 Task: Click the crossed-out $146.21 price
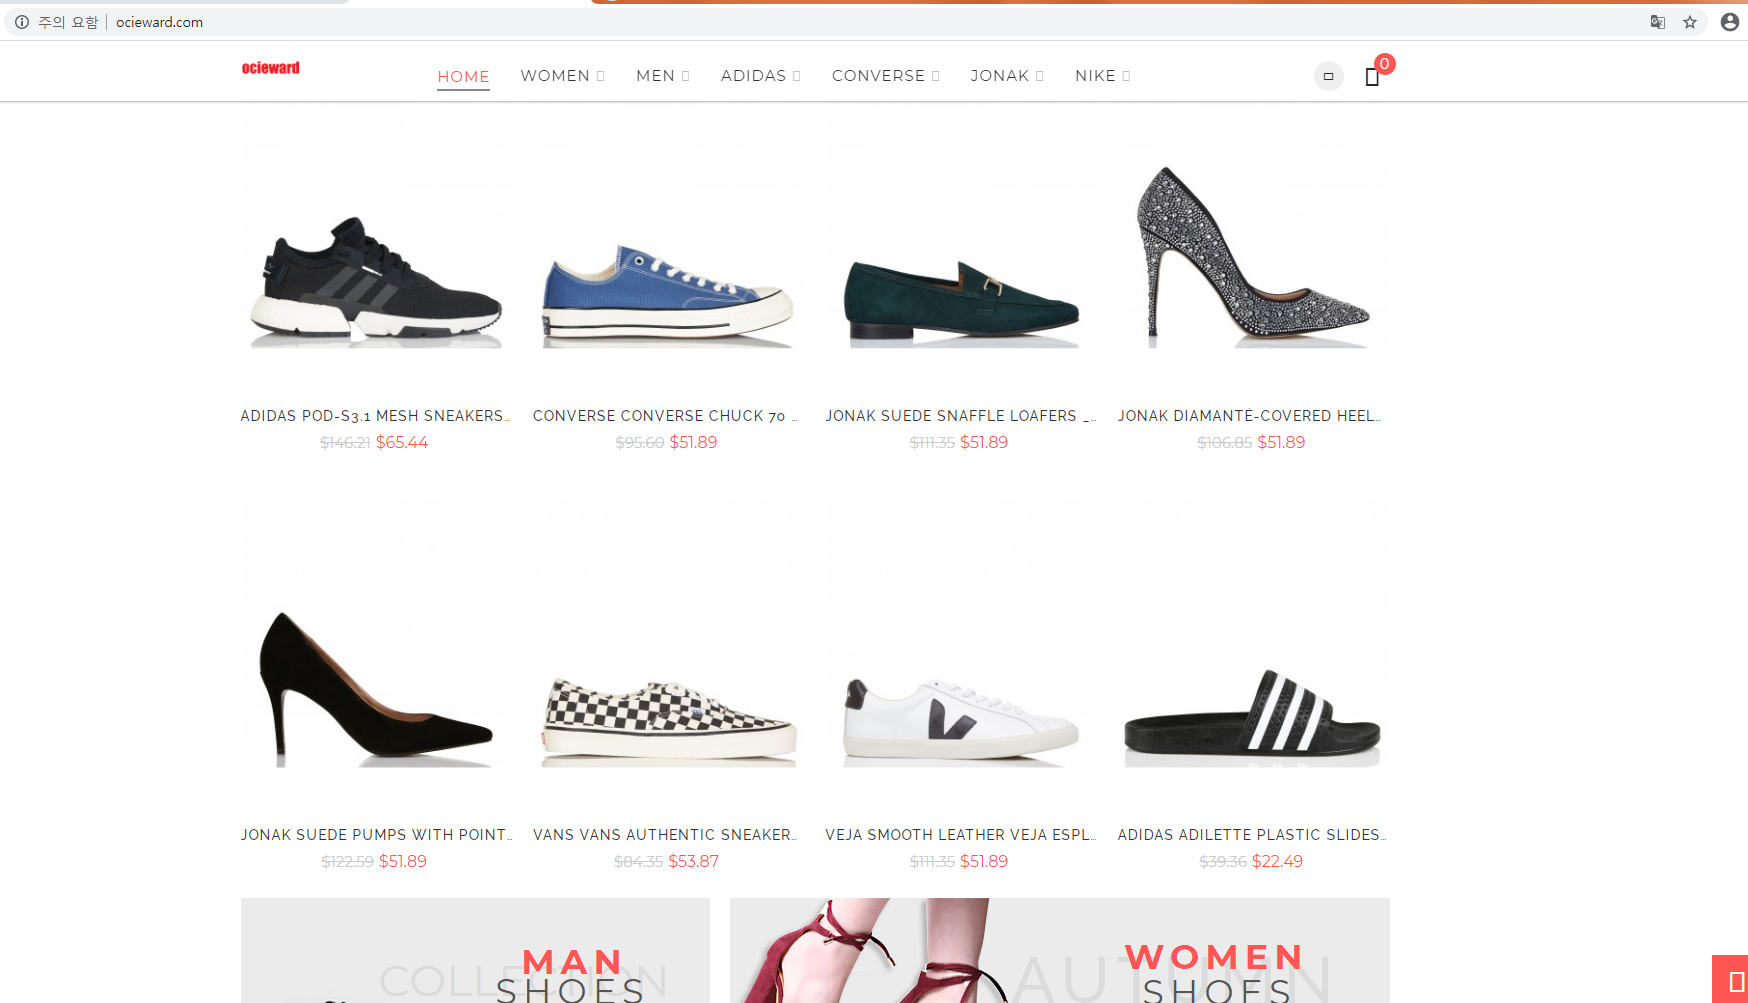coord(345,442)
